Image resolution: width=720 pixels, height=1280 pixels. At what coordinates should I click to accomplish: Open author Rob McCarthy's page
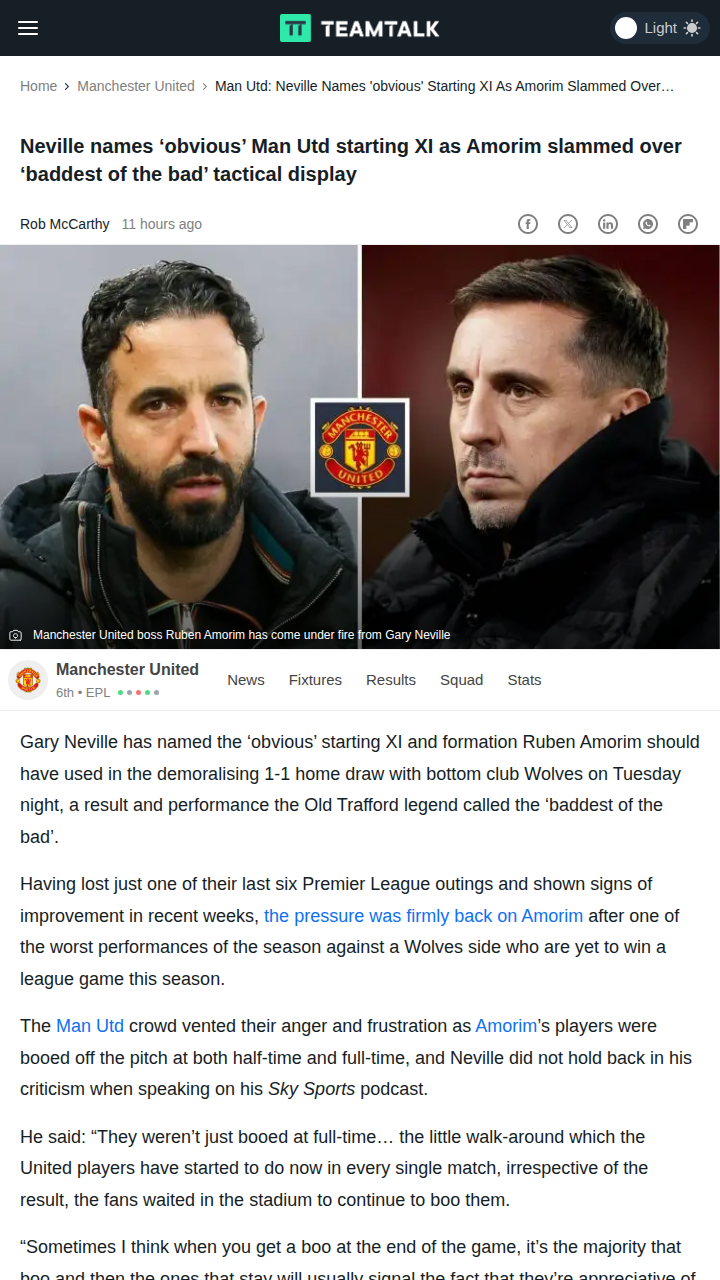65,224
